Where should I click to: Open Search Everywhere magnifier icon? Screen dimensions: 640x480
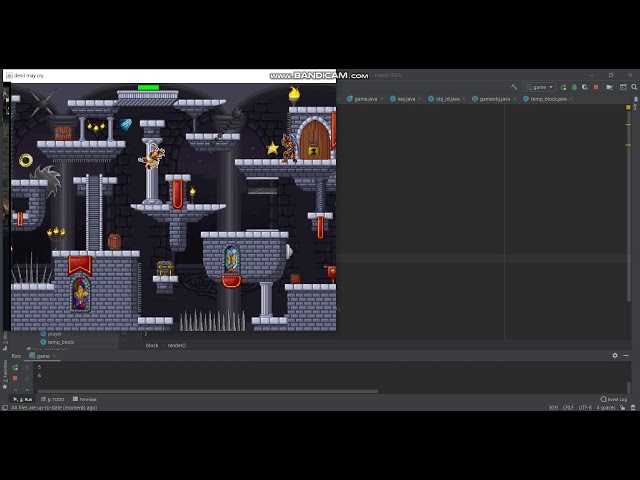pyautogui.click(x=634, y=87)
